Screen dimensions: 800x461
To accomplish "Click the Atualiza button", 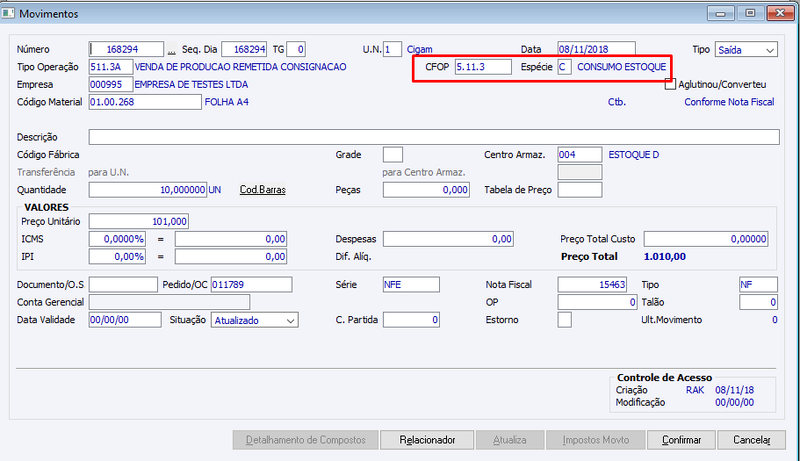I will (510, 440).
